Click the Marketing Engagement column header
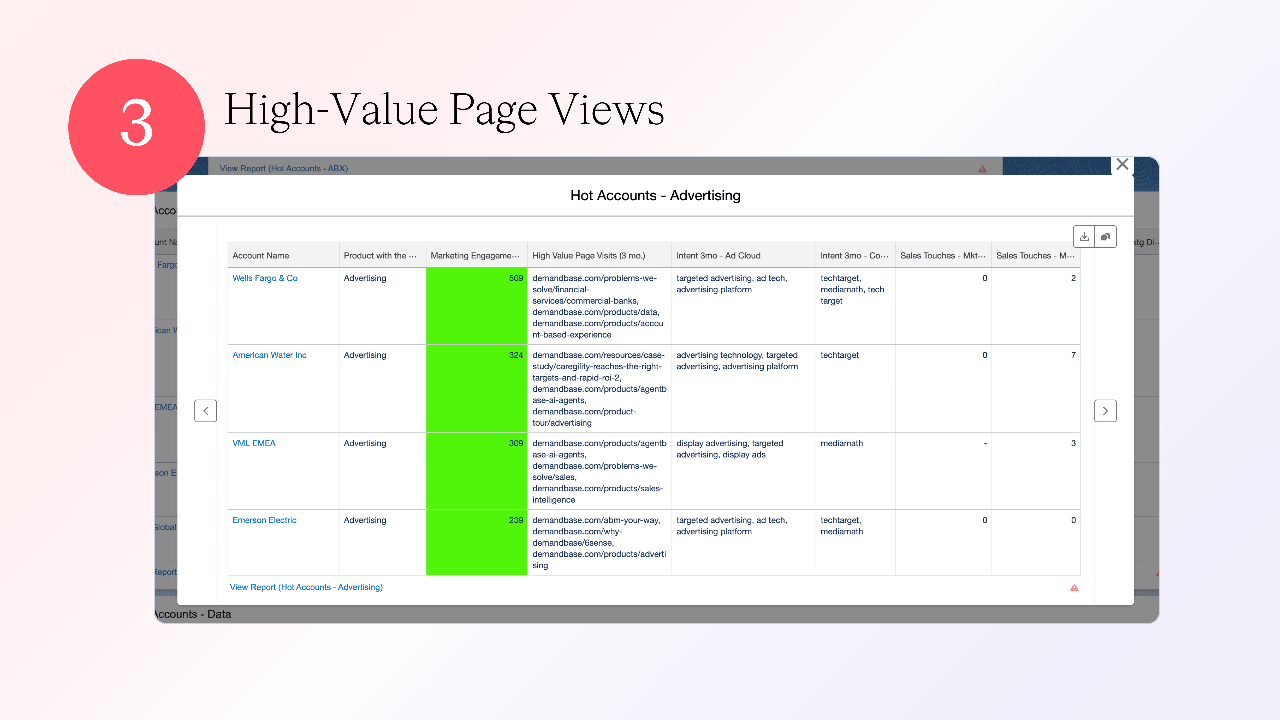Image resolution: width=1280 pixels, height=720 pixels. point(475,256)
